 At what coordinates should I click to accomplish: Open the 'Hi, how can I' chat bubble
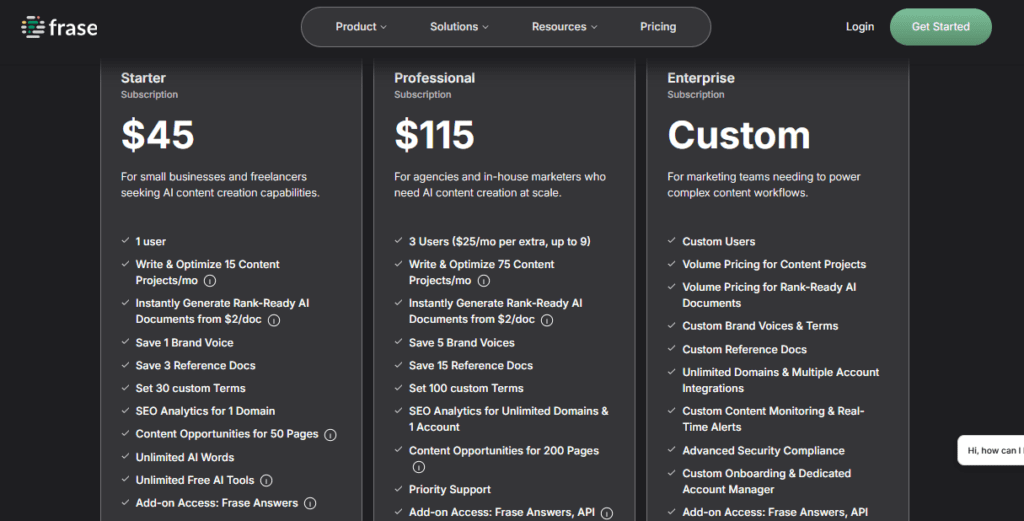click(992, 451)
